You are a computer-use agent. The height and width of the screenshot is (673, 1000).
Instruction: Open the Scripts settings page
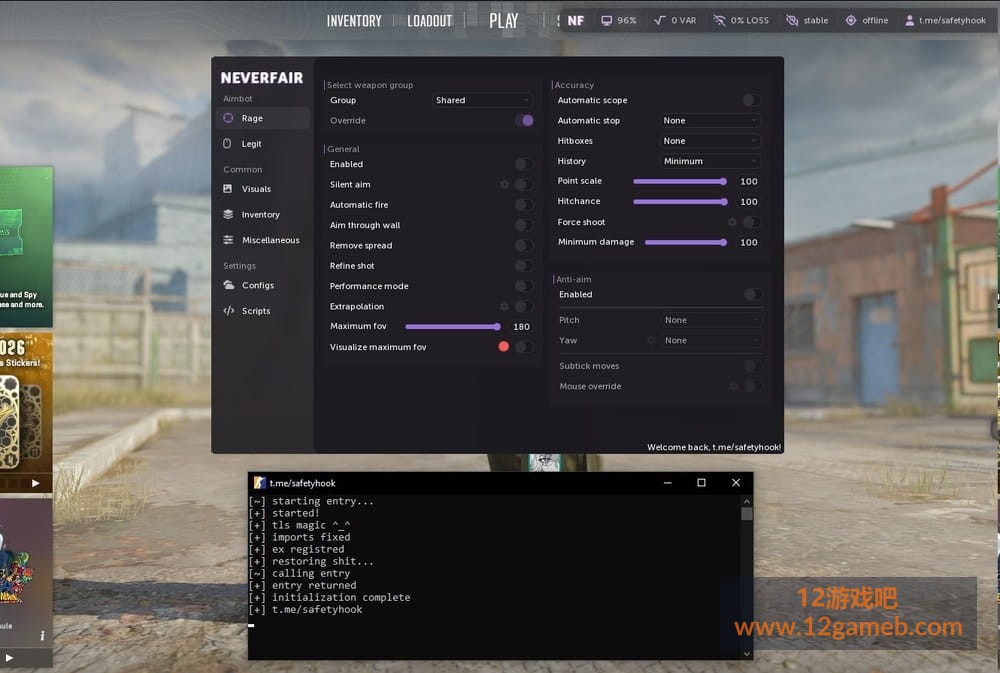(x=263, y=311)
